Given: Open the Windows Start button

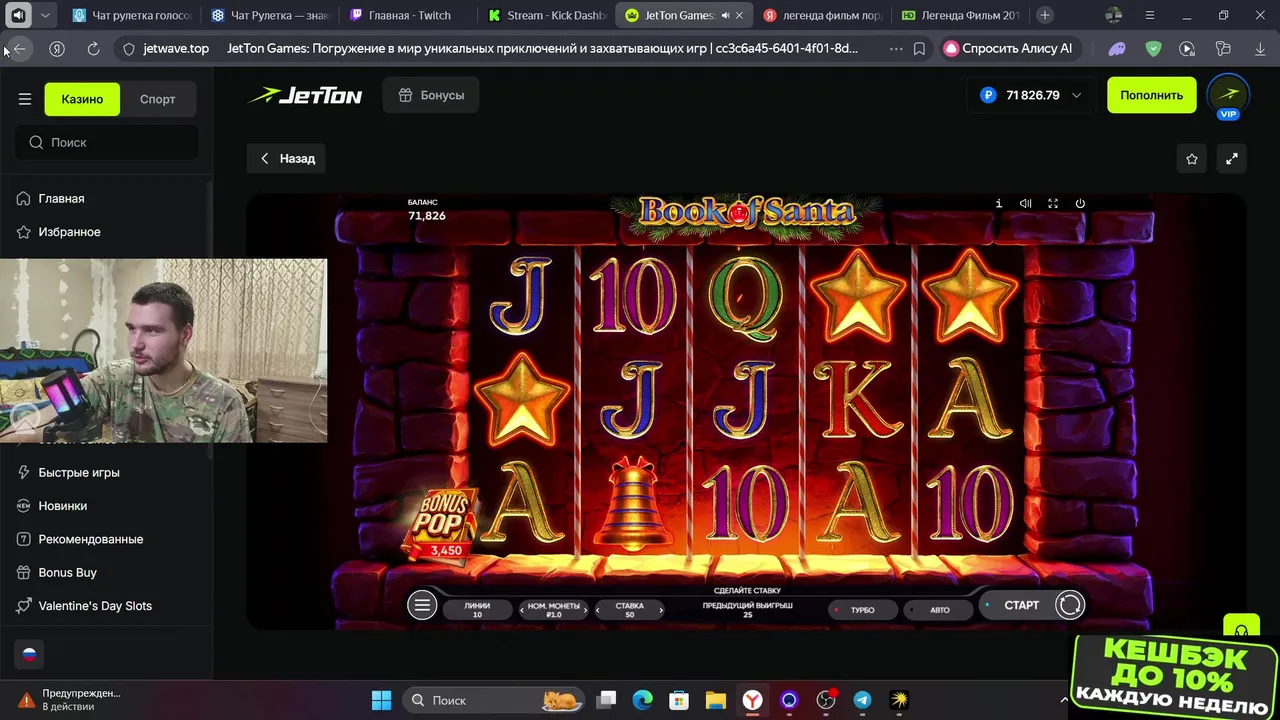Looking at the screenshot, I should coord(382,700).
